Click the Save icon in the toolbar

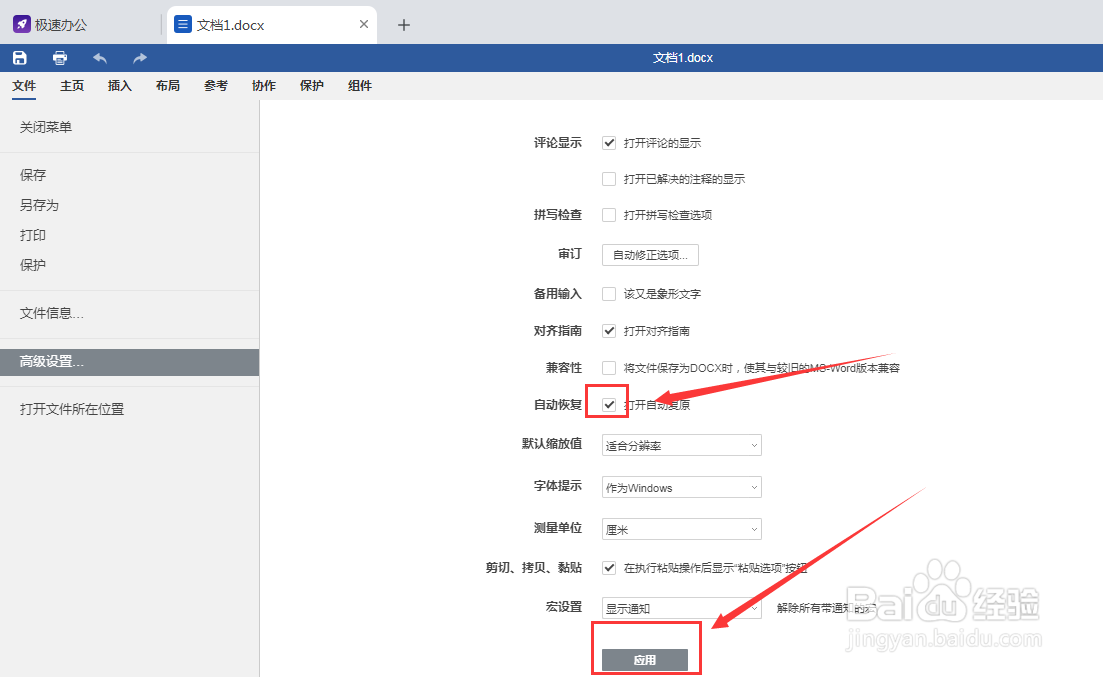(x=19, y=57)
